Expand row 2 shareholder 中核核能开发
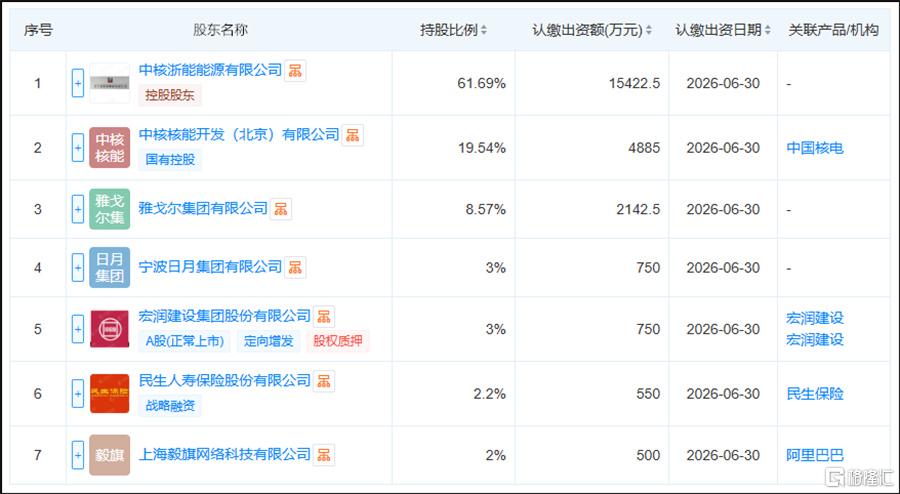Screen dimensions: 900x494 [77, 148]
